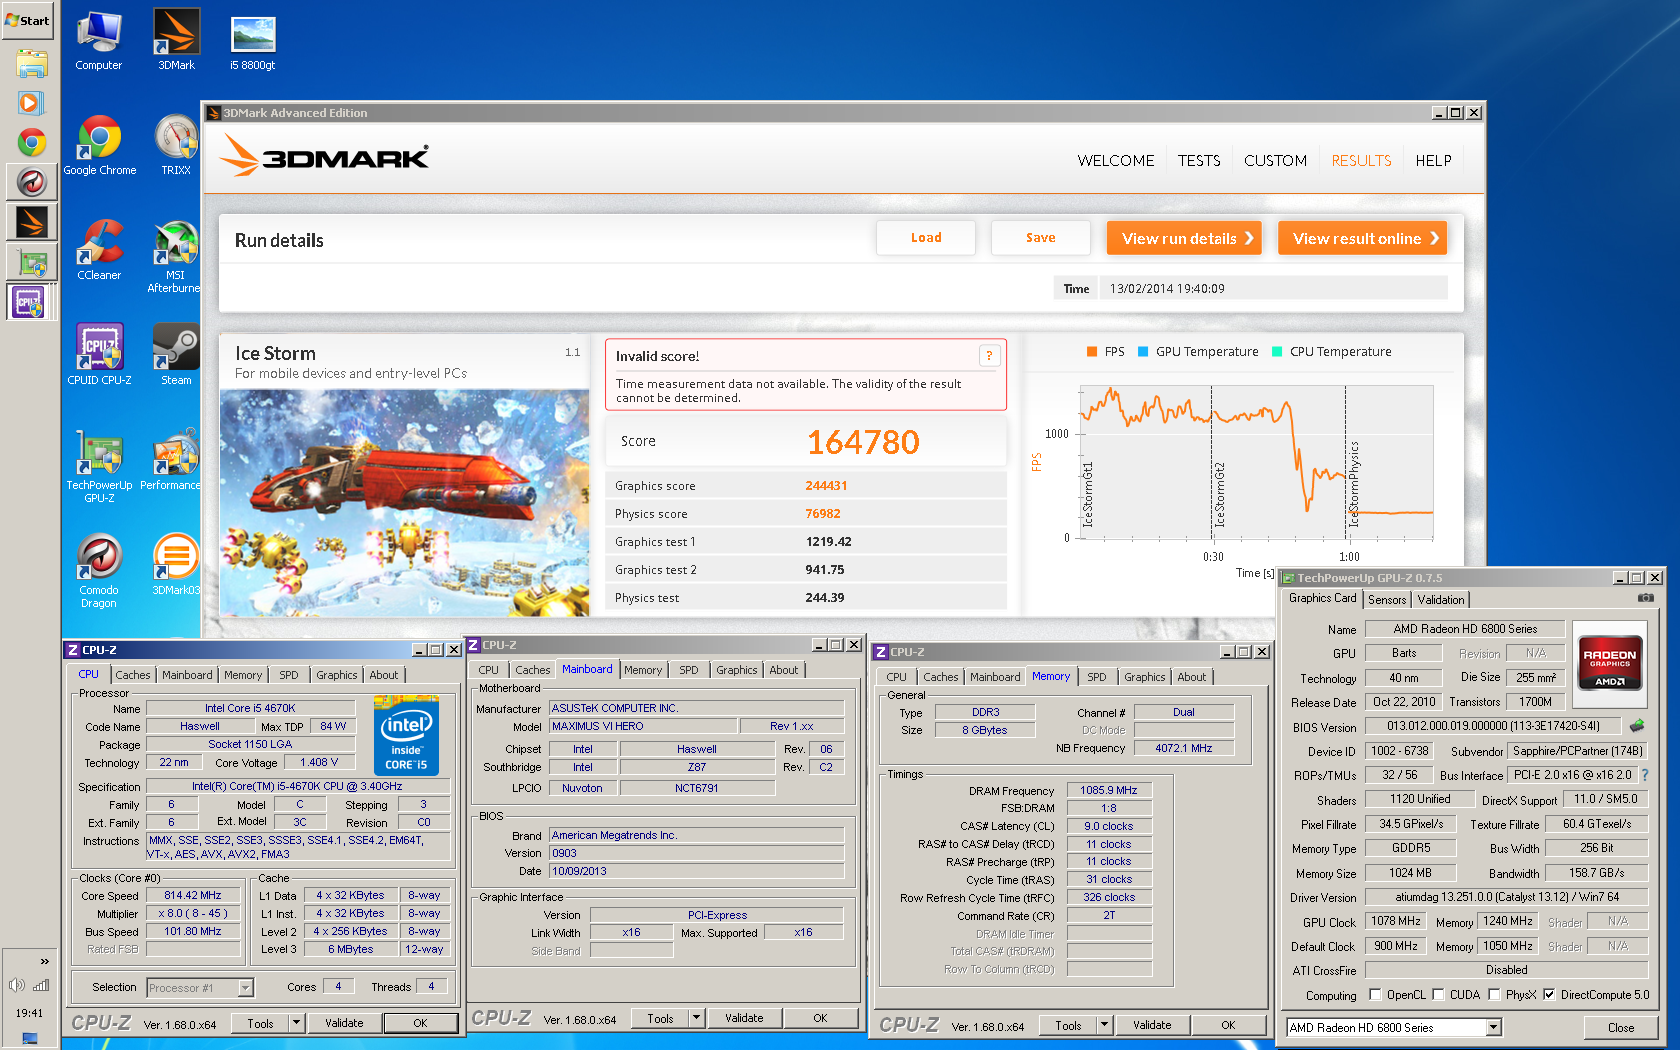Enable the OpenCL checkbox in GPU-Z
This screenshot has height=1050, width=1680.
tap(1375, 994)
